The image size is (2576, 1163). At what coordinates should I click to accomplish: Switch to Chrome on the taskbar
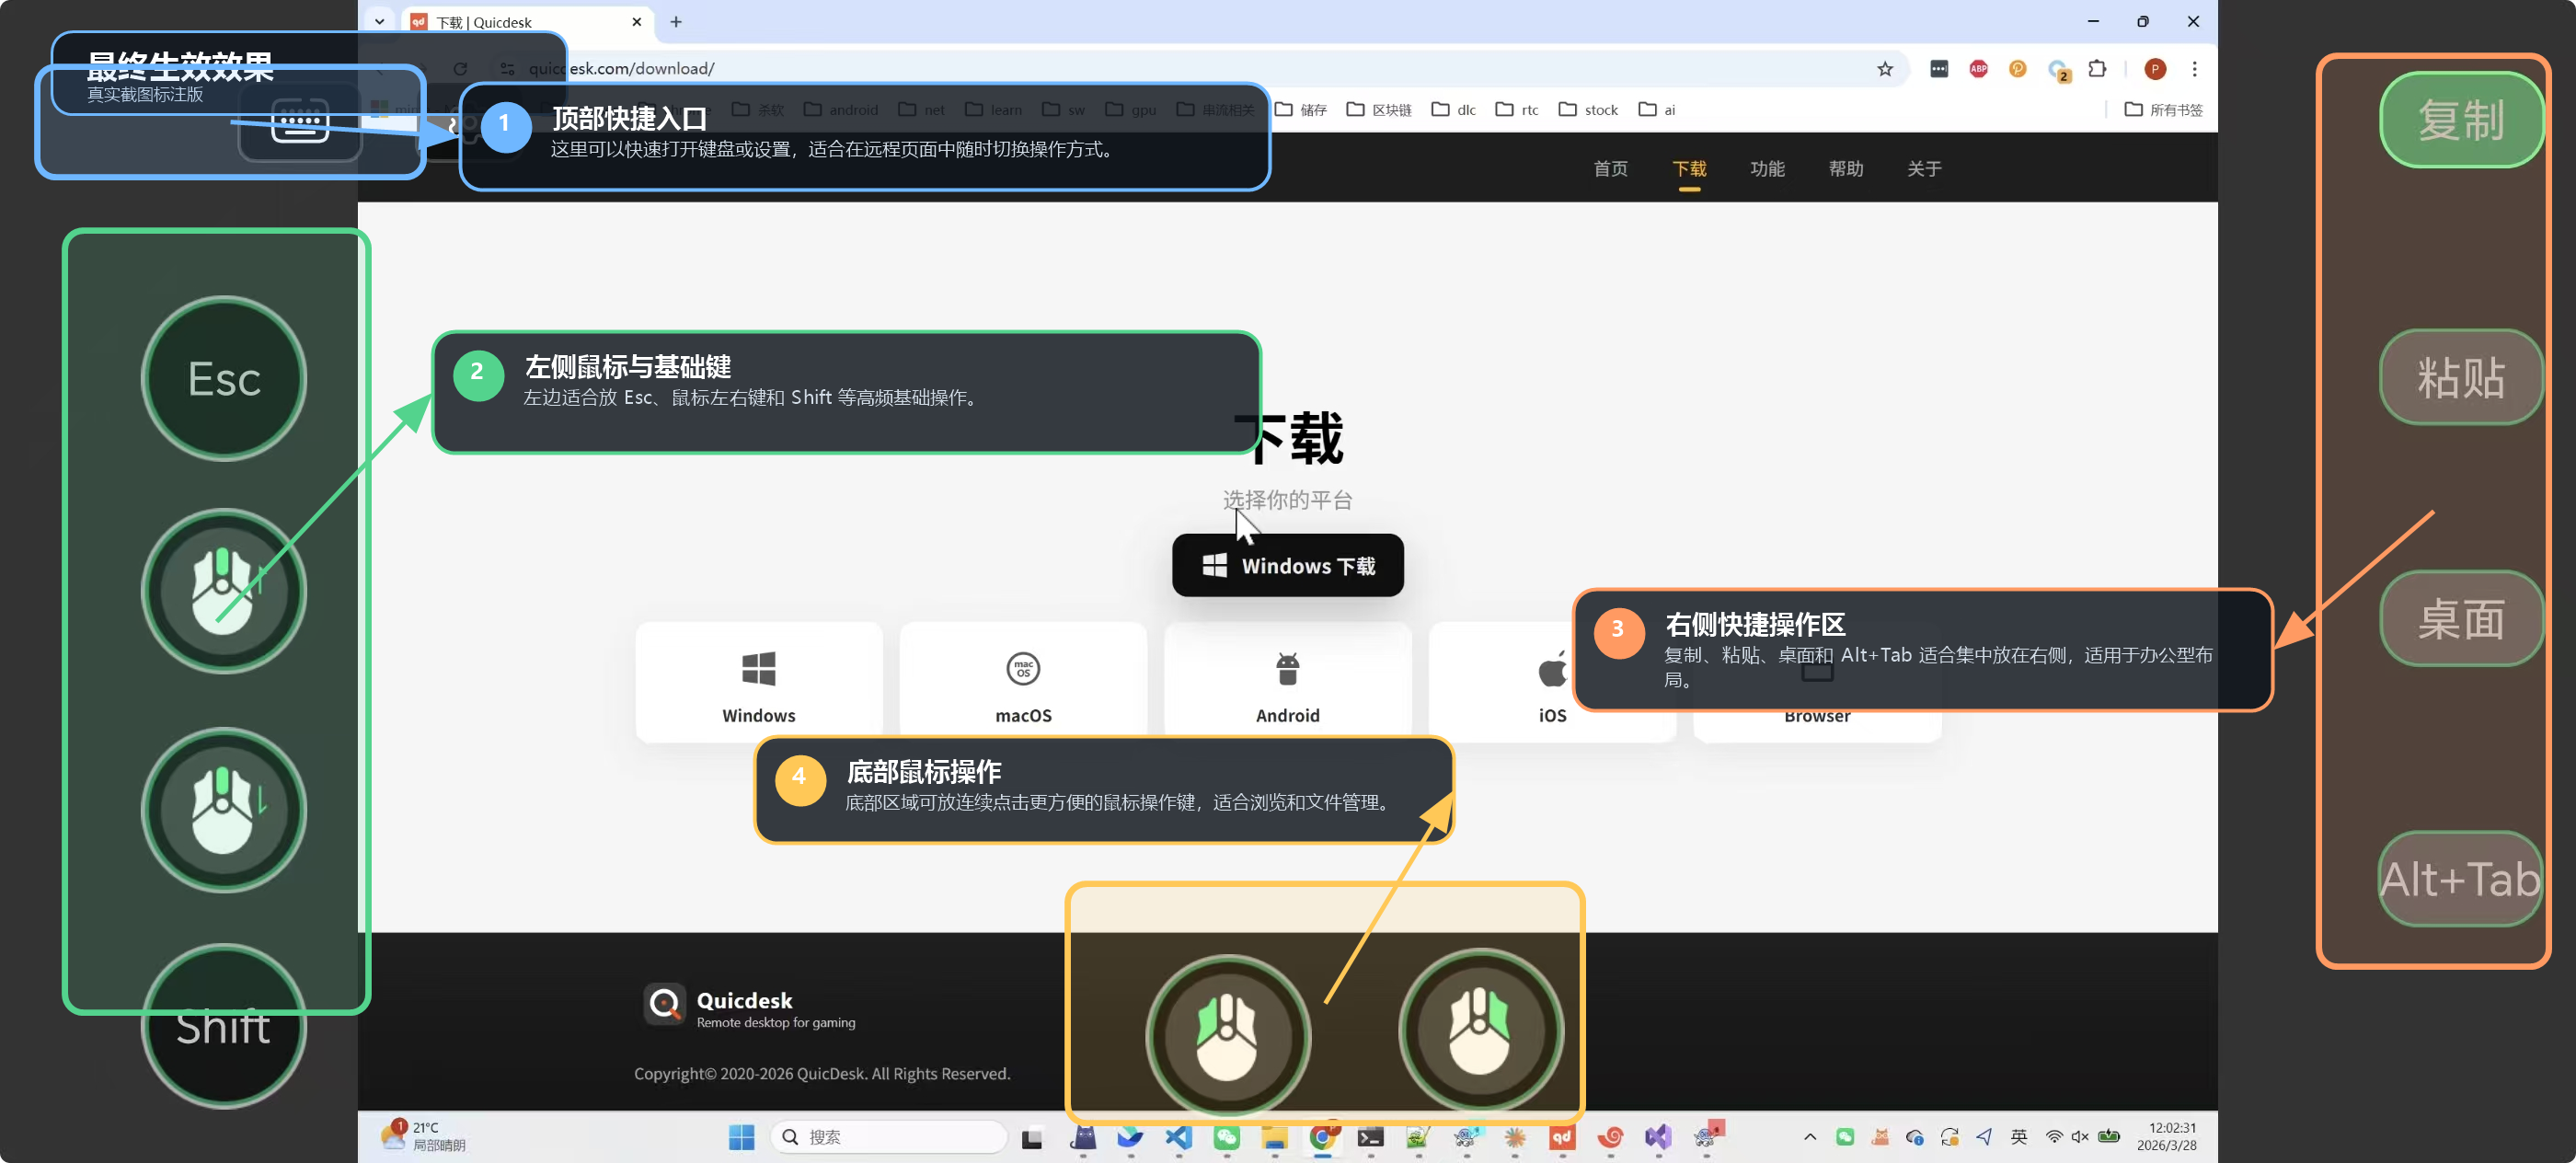(x=1322, y=1137)
